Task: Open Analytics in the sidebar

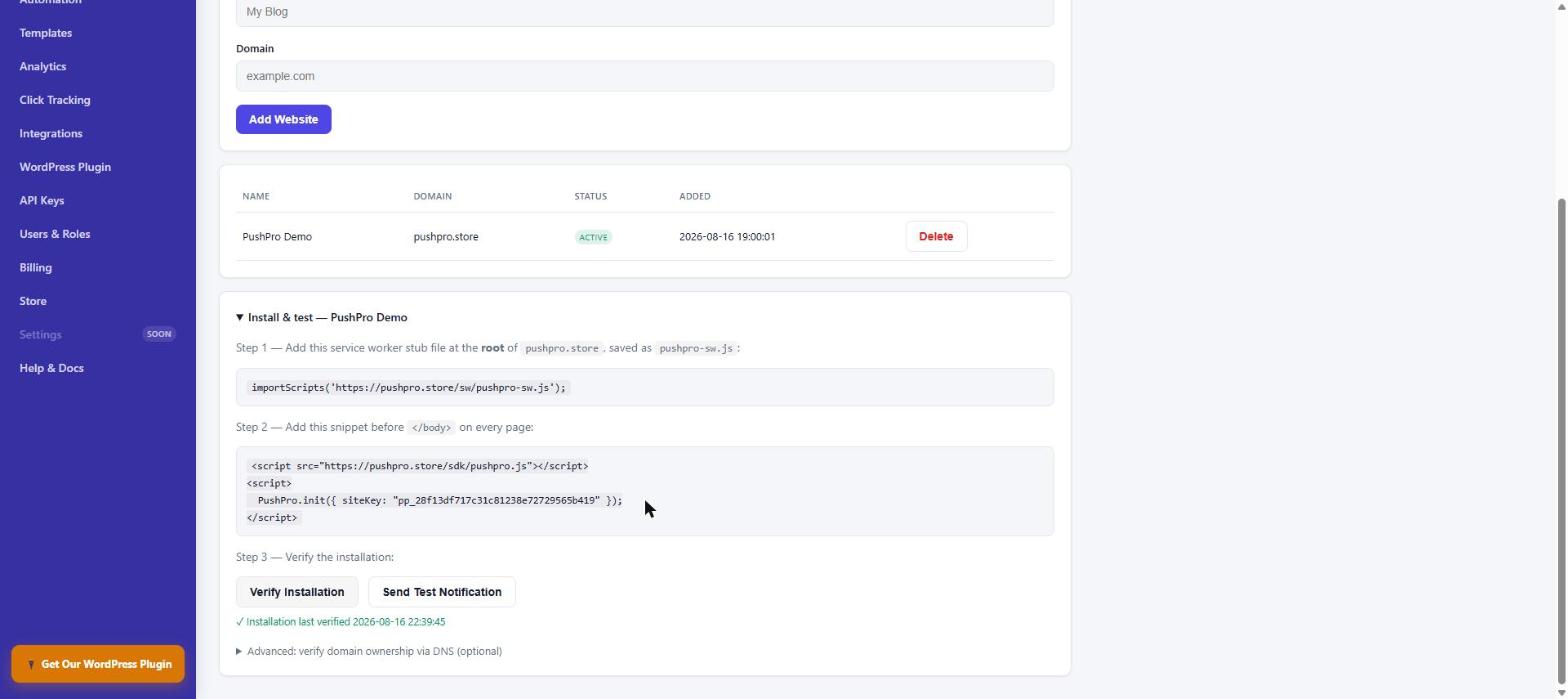Action: 43,66
